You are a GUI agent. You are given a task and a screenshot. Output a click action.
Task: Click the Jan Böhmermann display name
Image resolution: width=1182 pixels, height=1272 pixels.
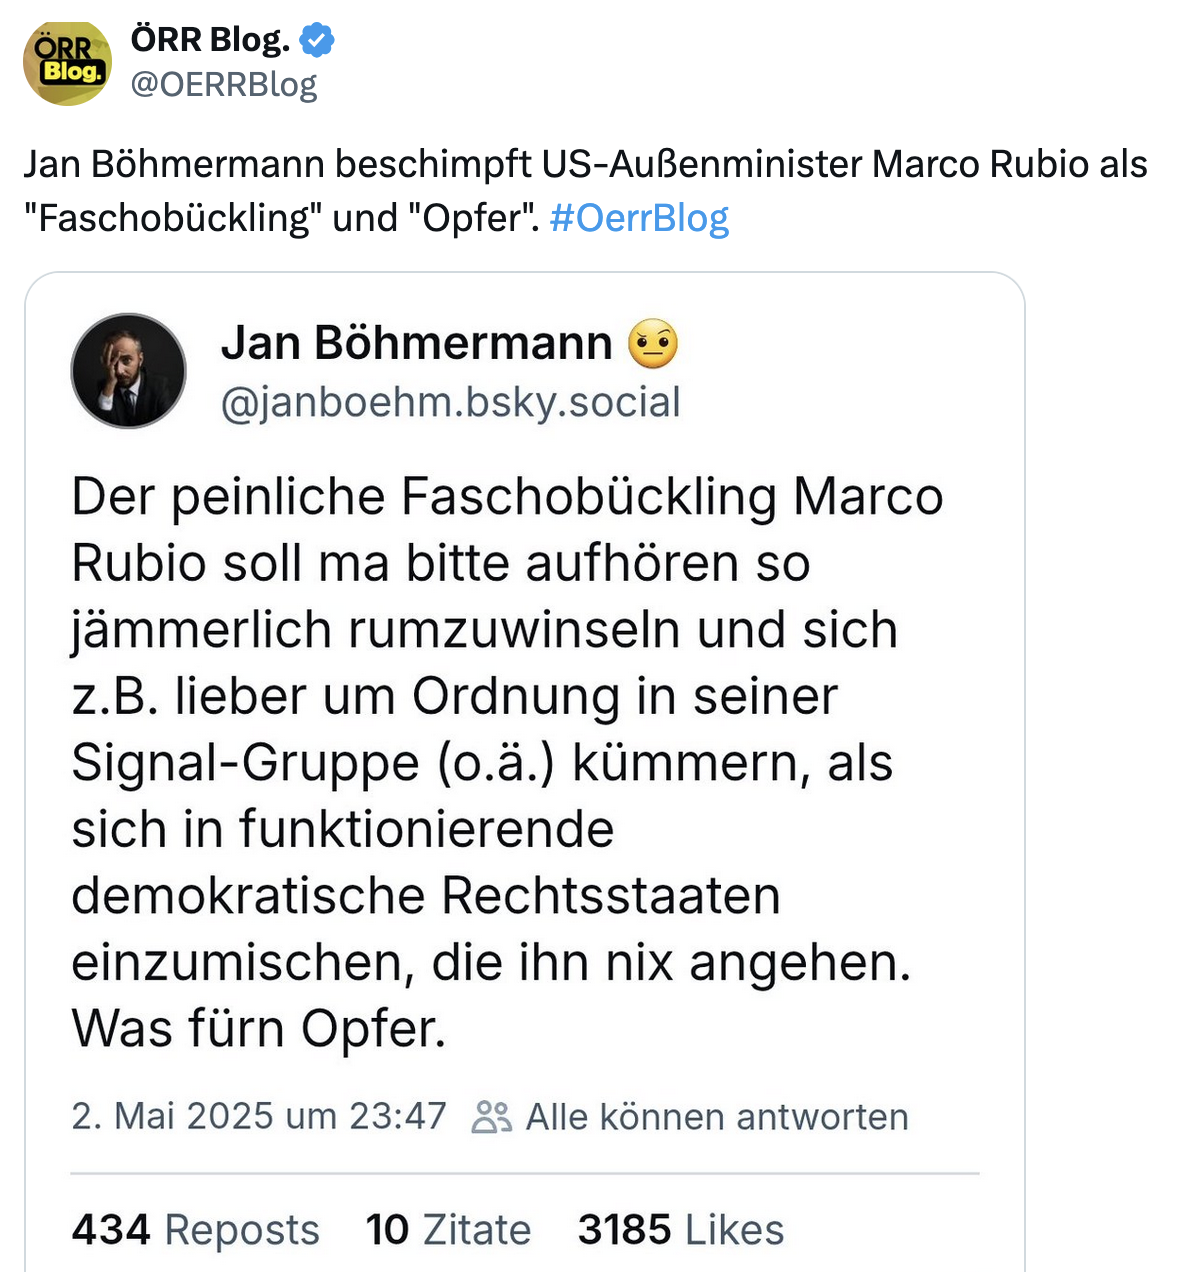coord(416,343)
